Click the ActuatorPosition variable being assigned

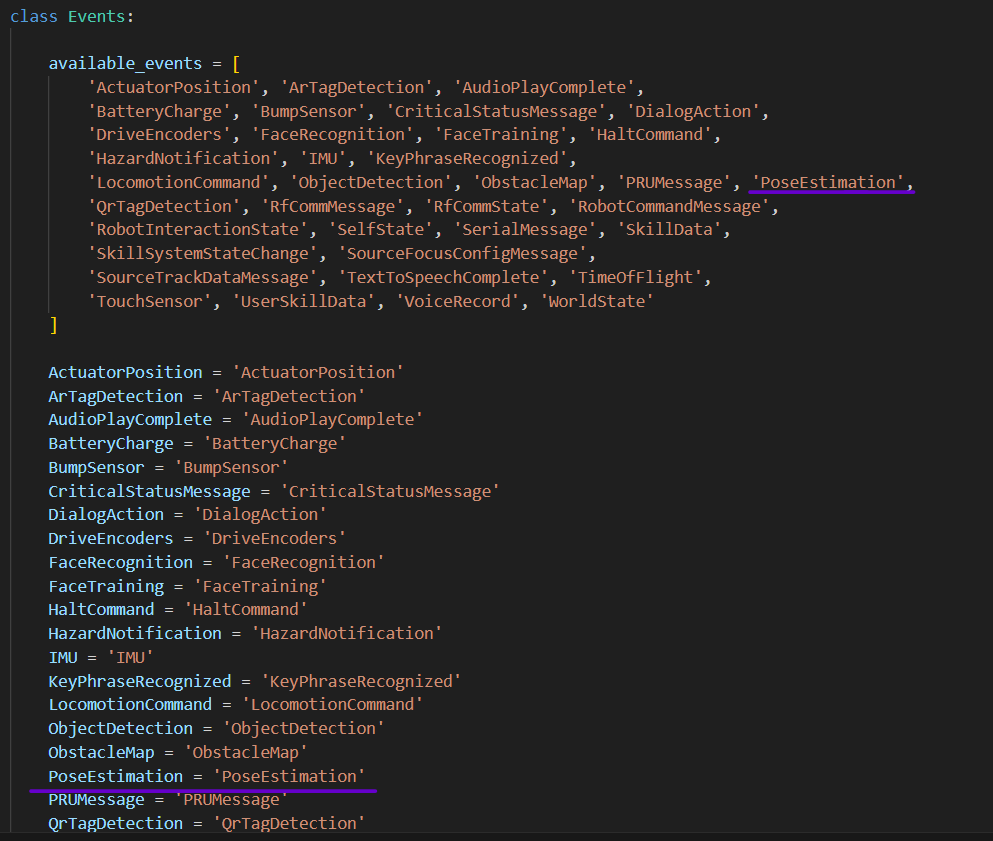click(x=125, y=372)
